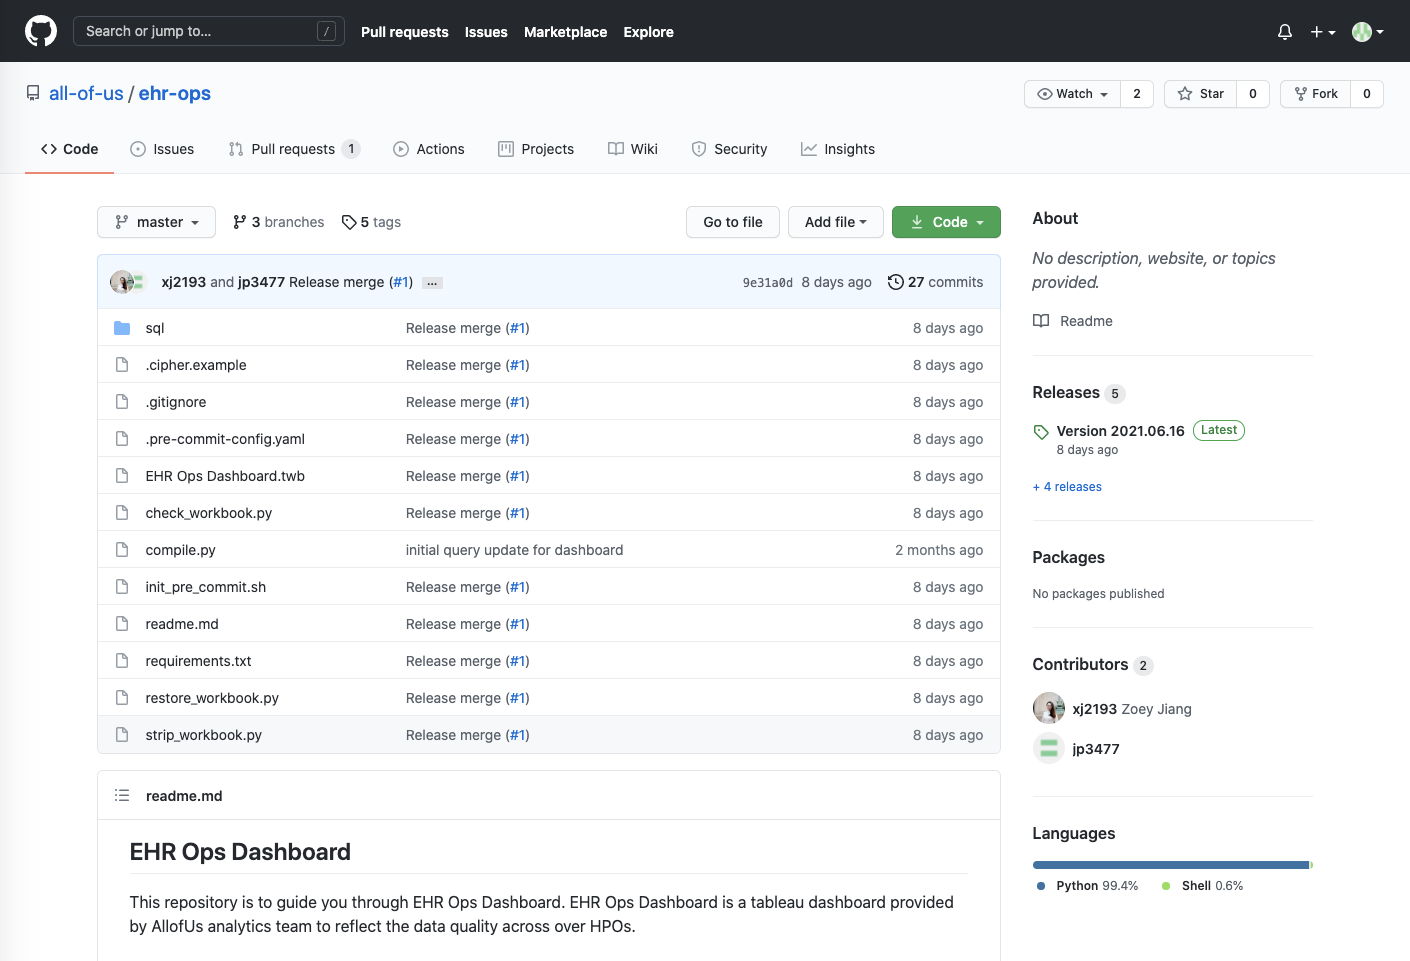Open the + 4 releases link
This screenshot has height=961, width=1410.
click(1067, 487)
